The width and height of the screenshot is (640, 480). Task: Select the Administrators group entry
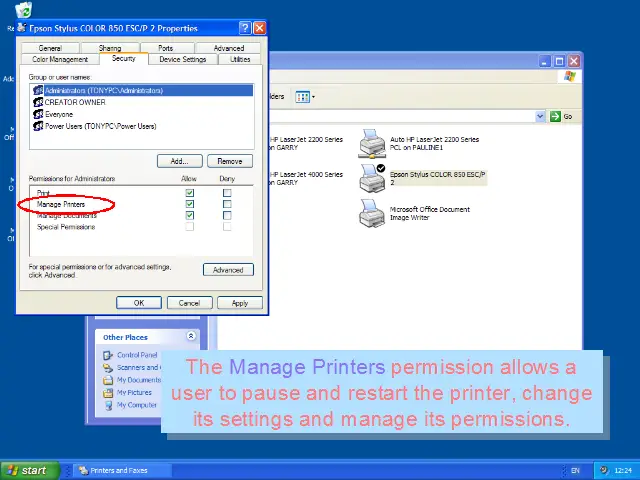pyautogui.click(x=142, y=90)
